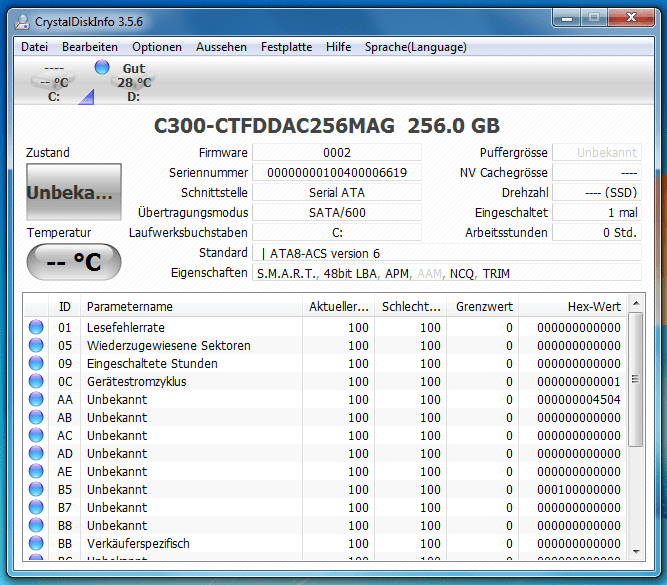Click hex value 000000000001
This screenshot has width=667, height=585.
pos(579,381)
